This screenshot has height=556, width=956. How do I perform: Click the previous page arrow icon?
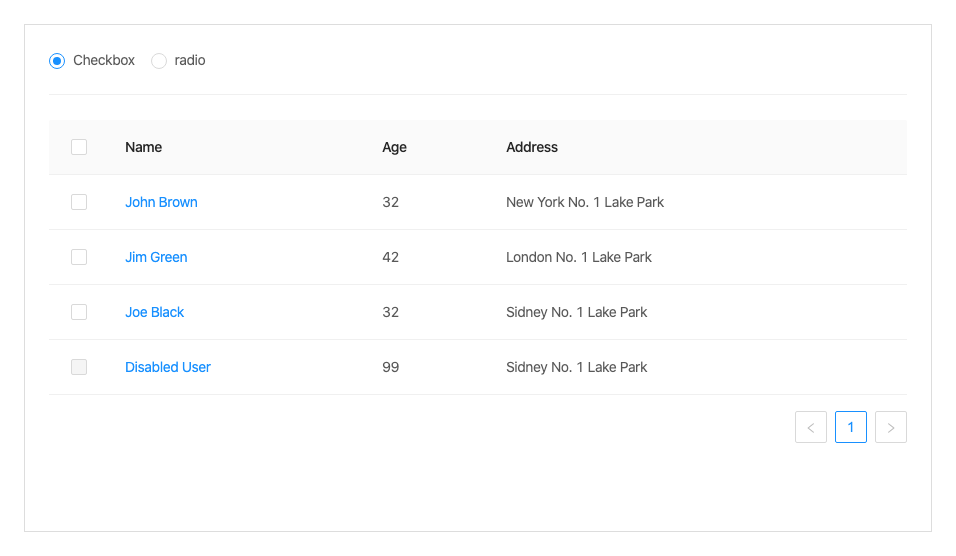coord(811,427)
